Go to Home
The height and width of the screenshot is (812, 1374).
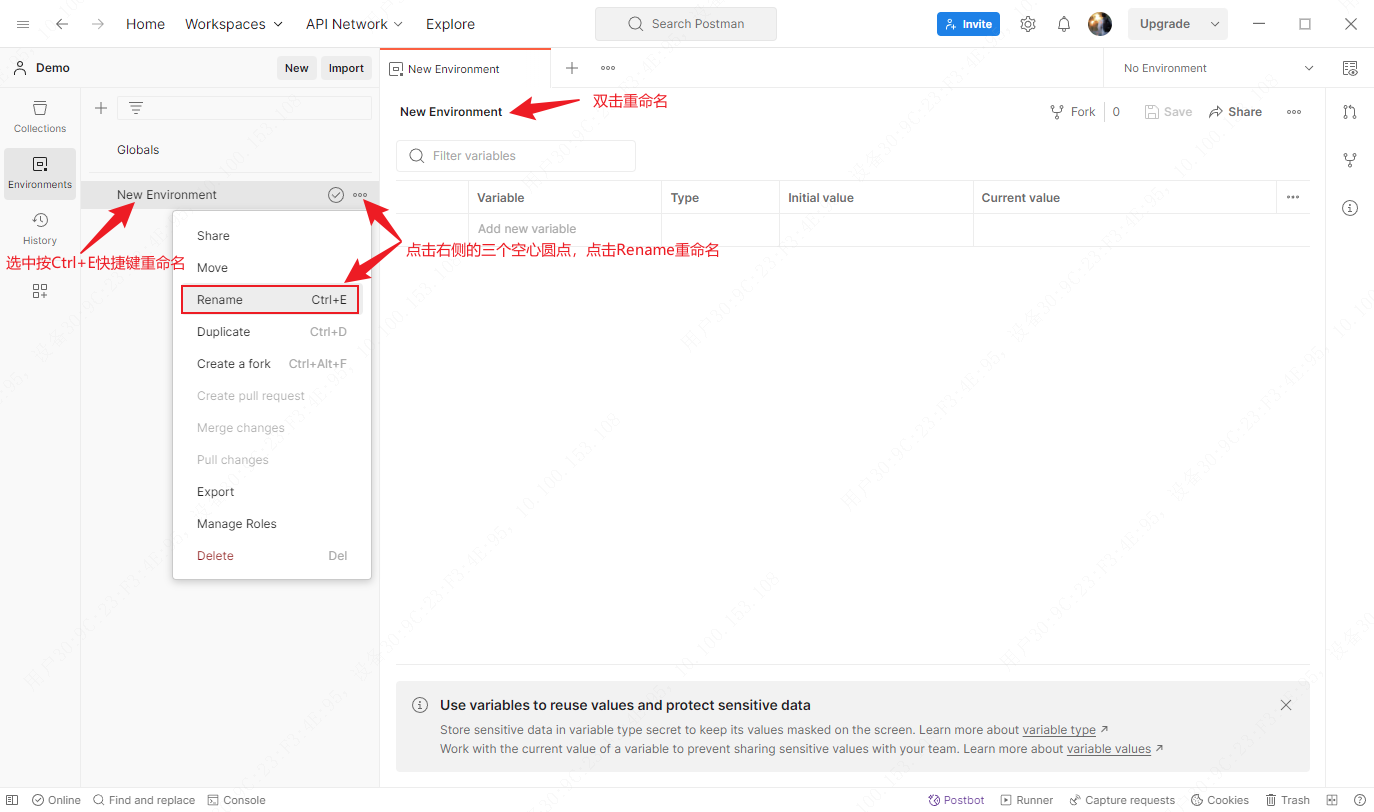point(145,24)
